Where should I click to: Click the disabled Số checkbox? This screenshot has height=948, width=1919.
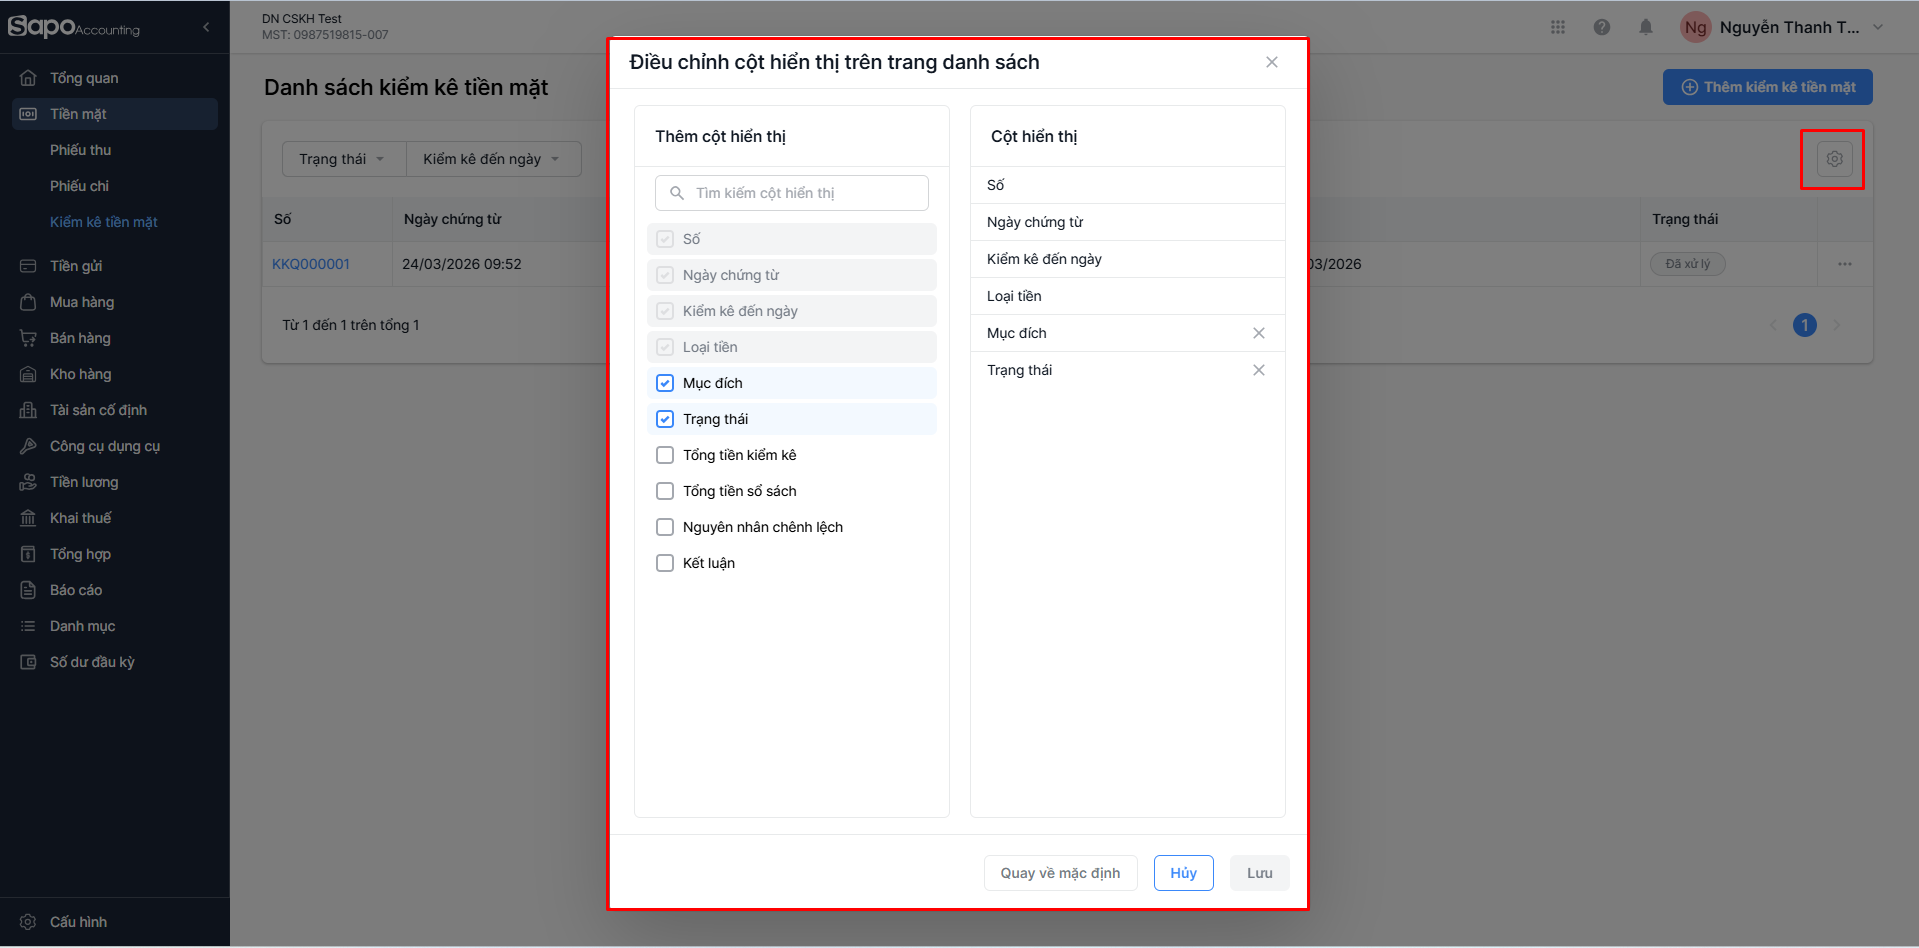[x=665, y=239]
